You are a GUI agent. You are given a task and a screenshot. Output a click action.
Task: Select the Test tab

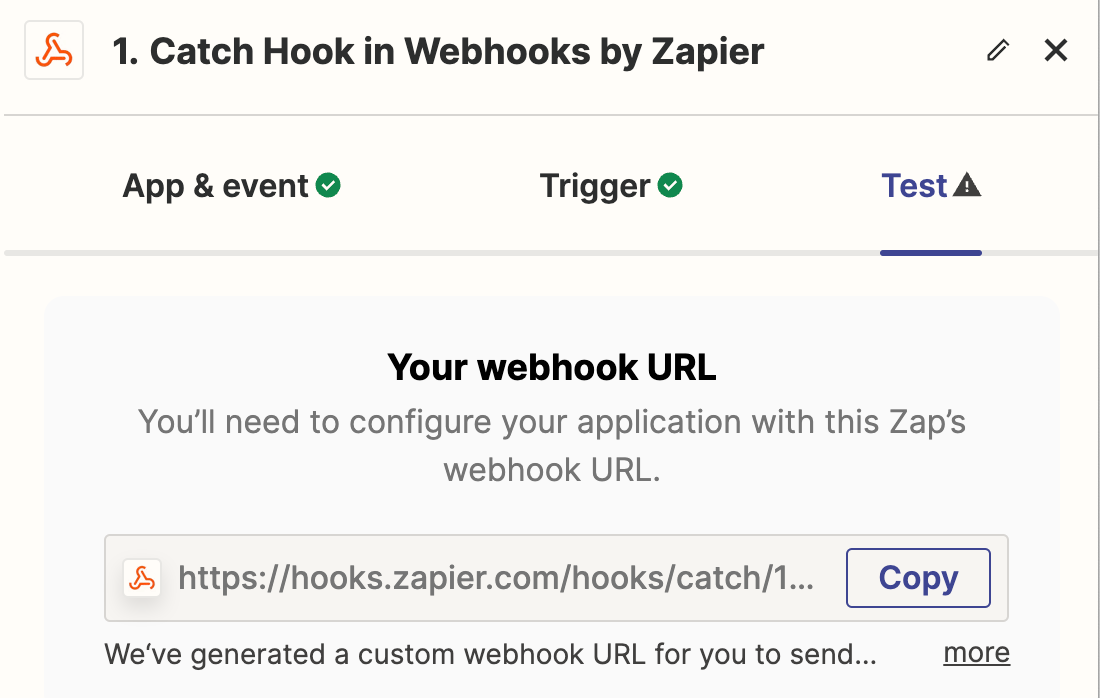[914, 186]
